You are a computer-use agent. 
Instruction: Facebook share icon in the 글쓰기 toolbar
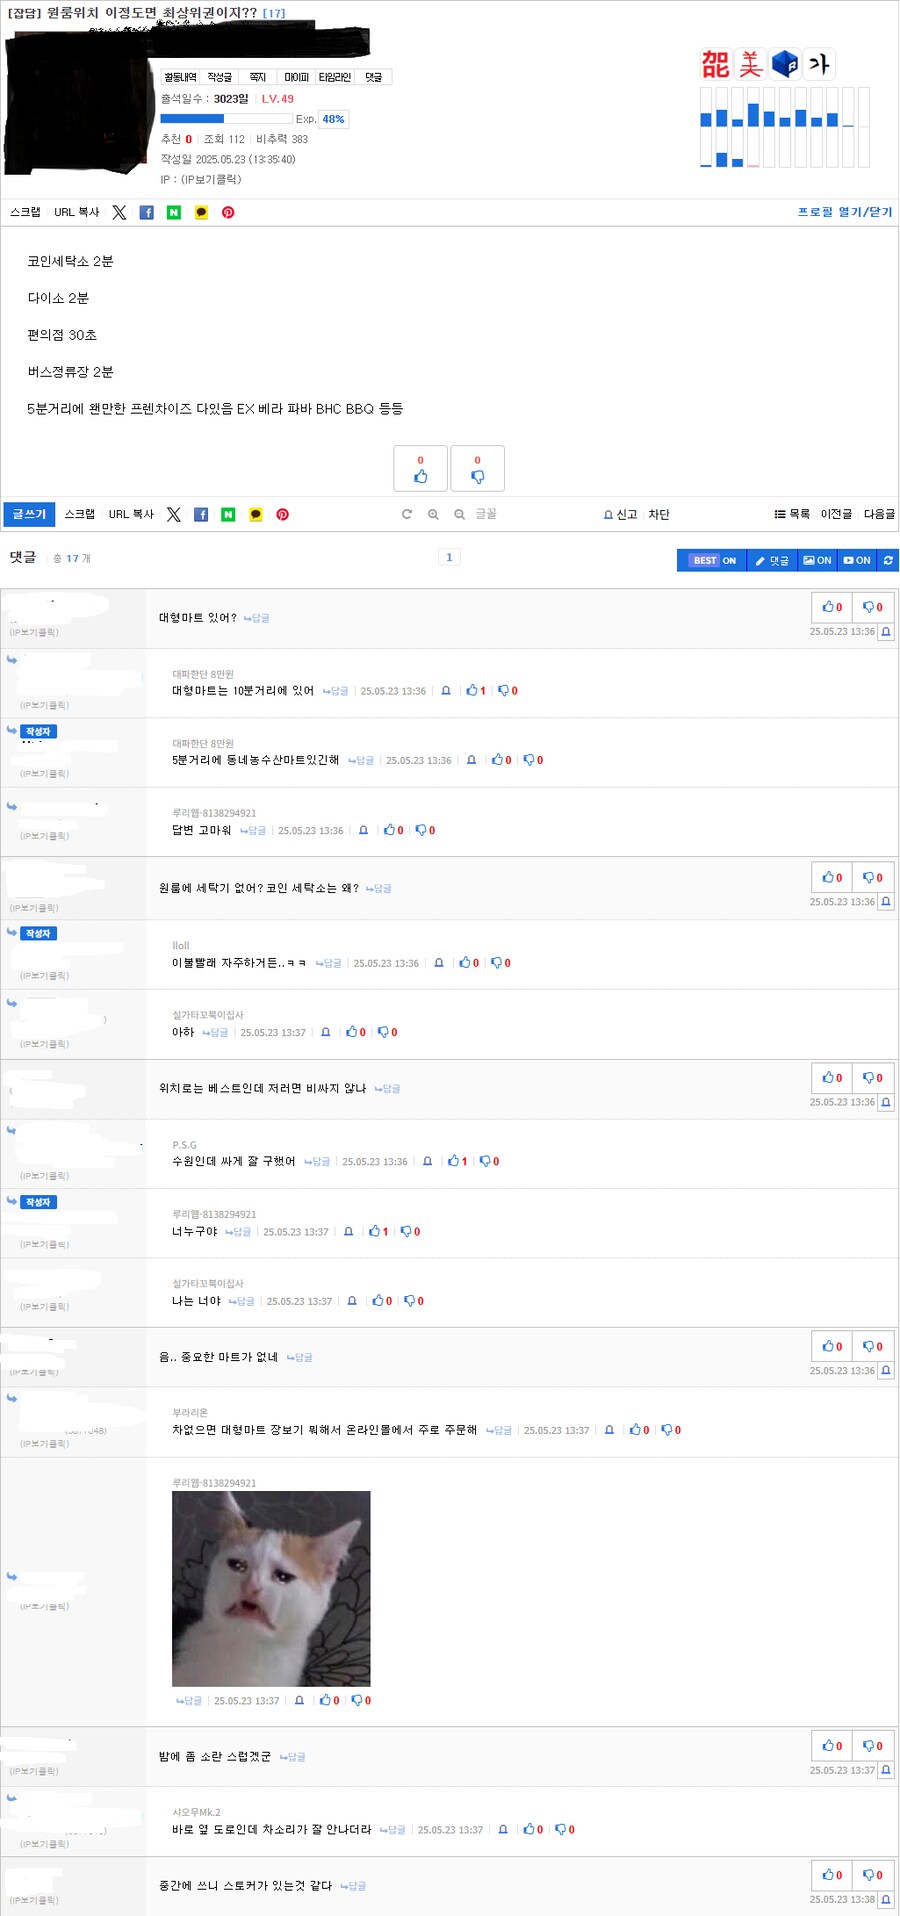[x=201, y=514]
